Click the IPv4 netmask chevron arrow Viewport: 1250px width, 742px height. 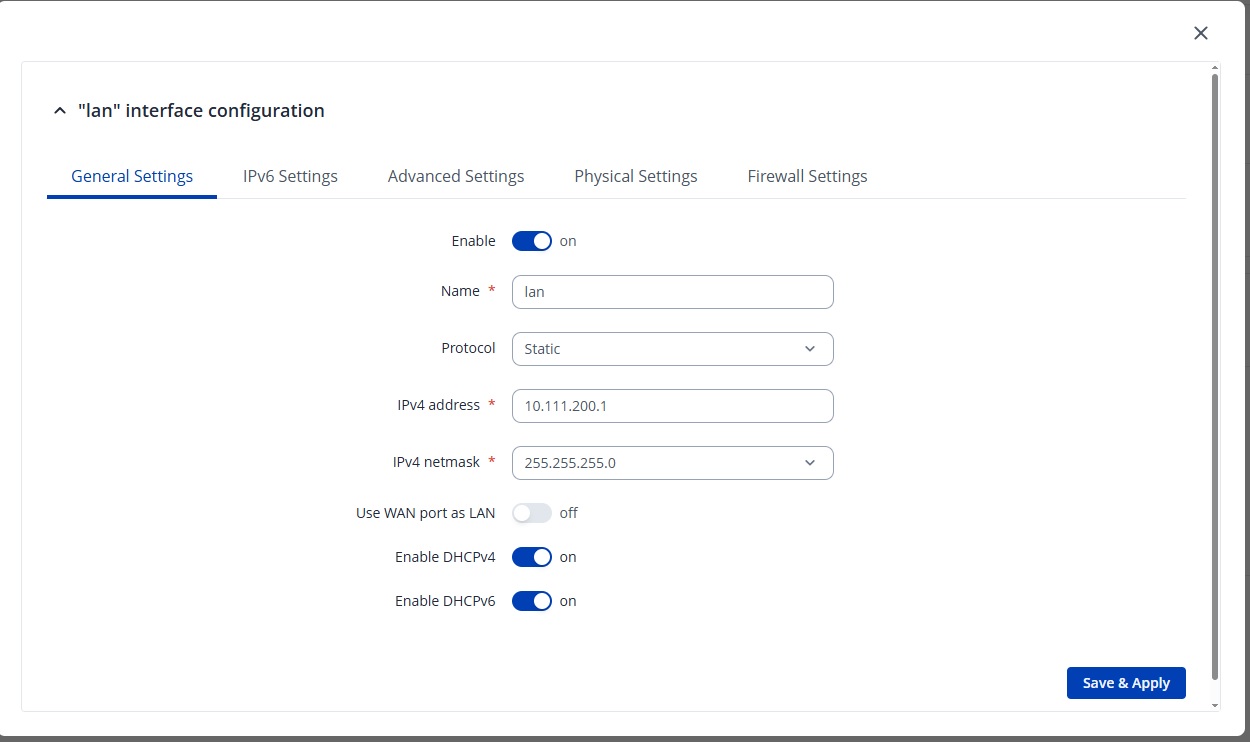(810, 463)
